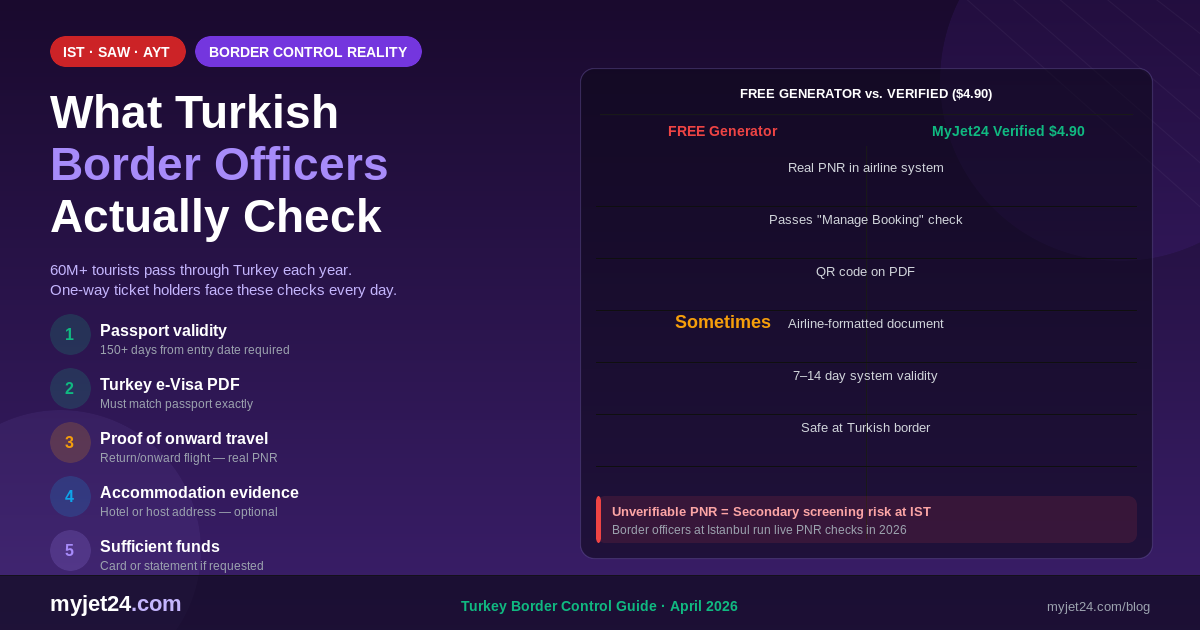The height and width of the screenshot is (630, 1200).
Task: Click the Unverifiable PNR warning box
Action: click(x=866, y=520)
